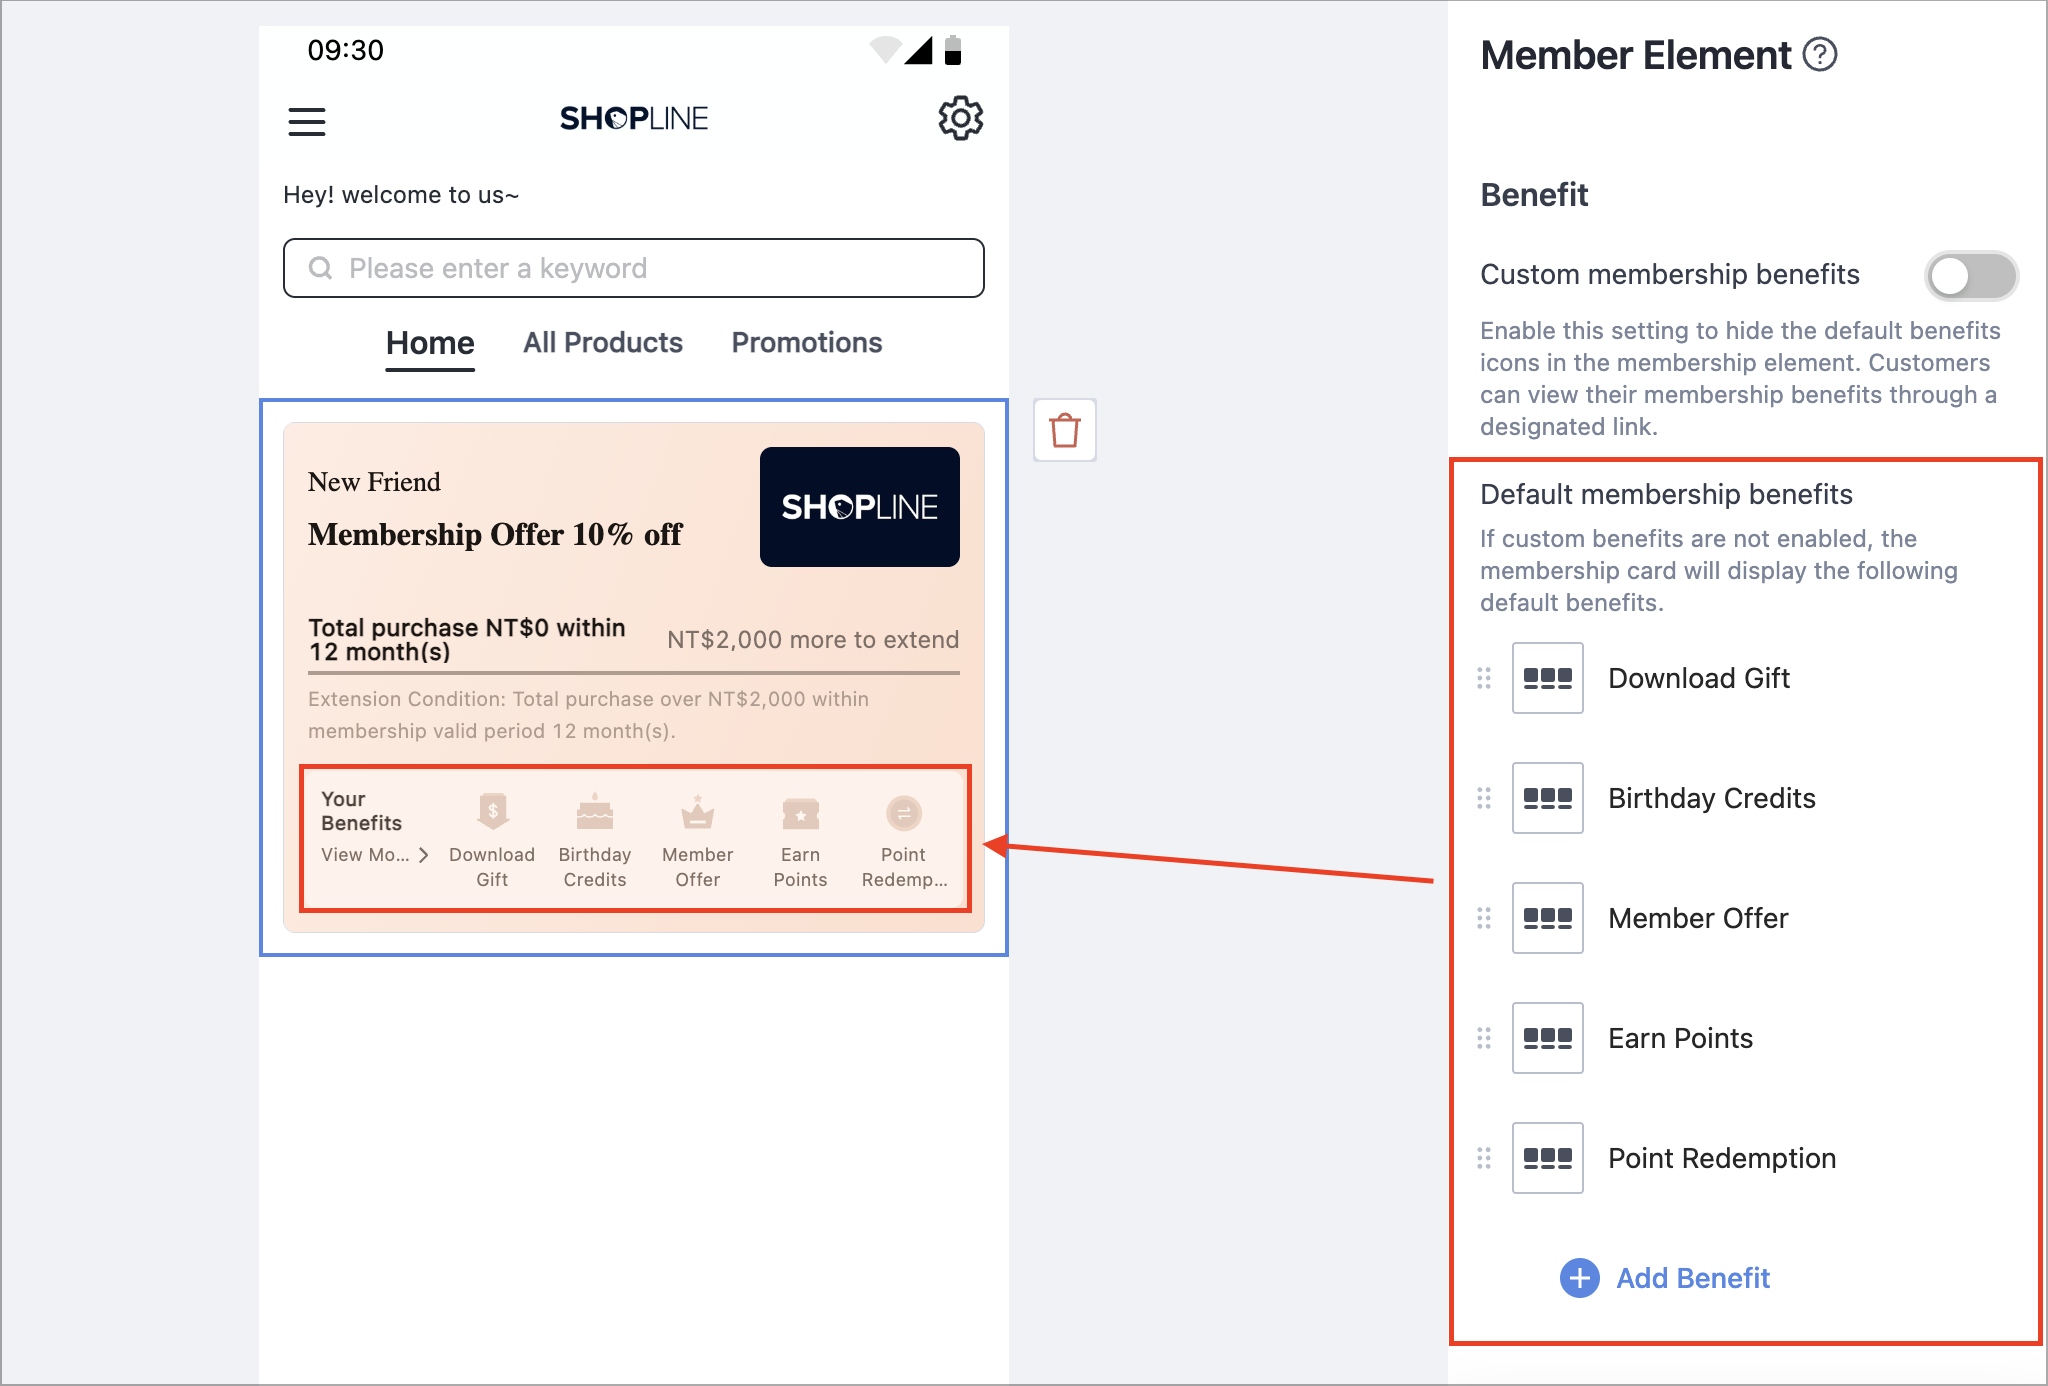Screen dimensions: 2048x1386
Task: Enable the Custom membership benefits toggle
Action: click(x=1971, y=276)
